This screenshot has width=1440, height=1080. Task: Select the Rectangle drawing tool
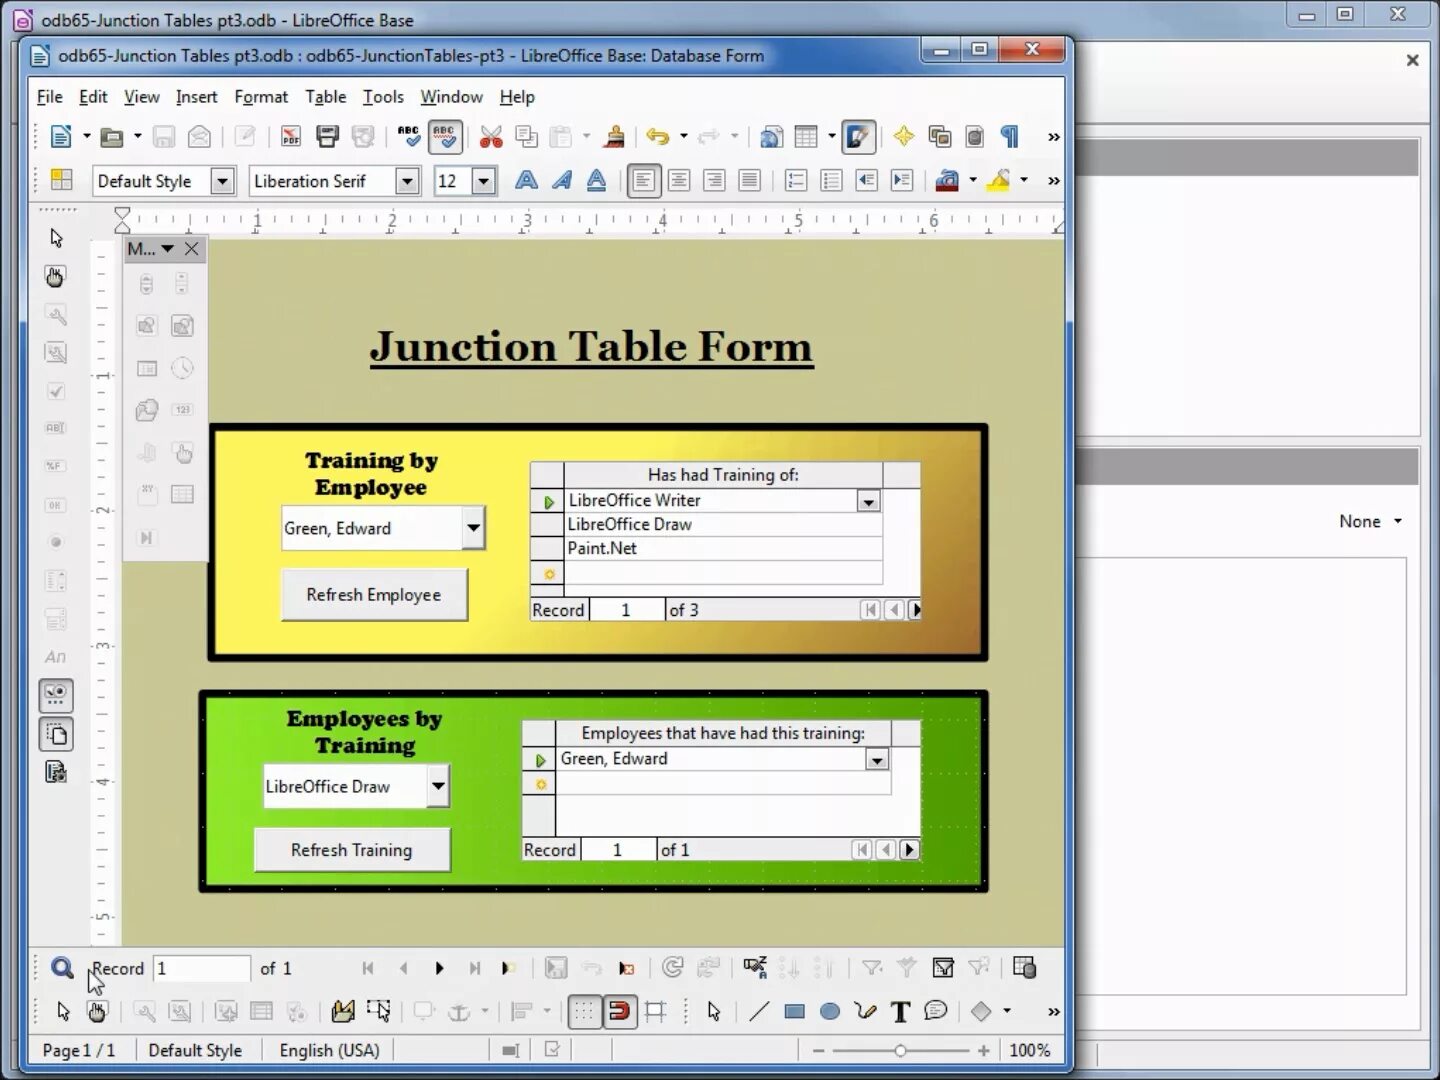[x=795, y=1012]
